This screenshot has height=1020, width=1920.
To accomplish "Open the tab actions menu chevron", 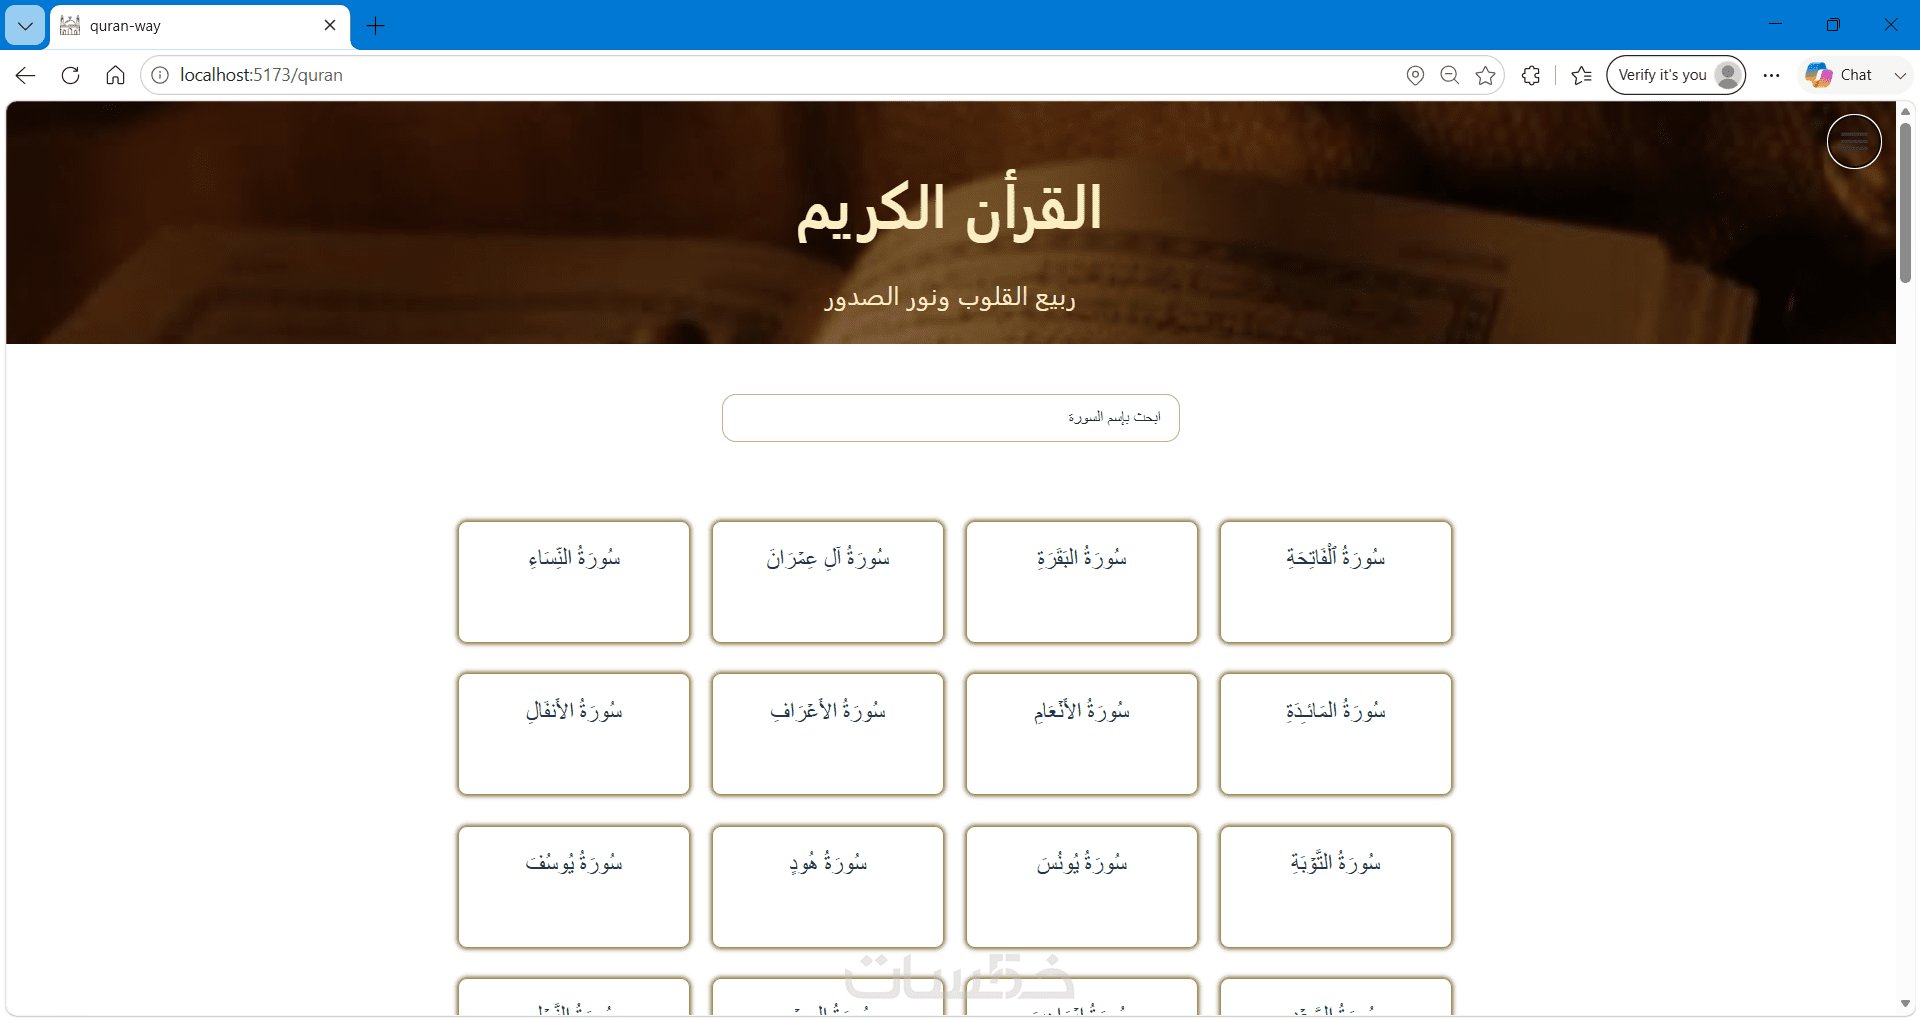I will pos(25,26).
